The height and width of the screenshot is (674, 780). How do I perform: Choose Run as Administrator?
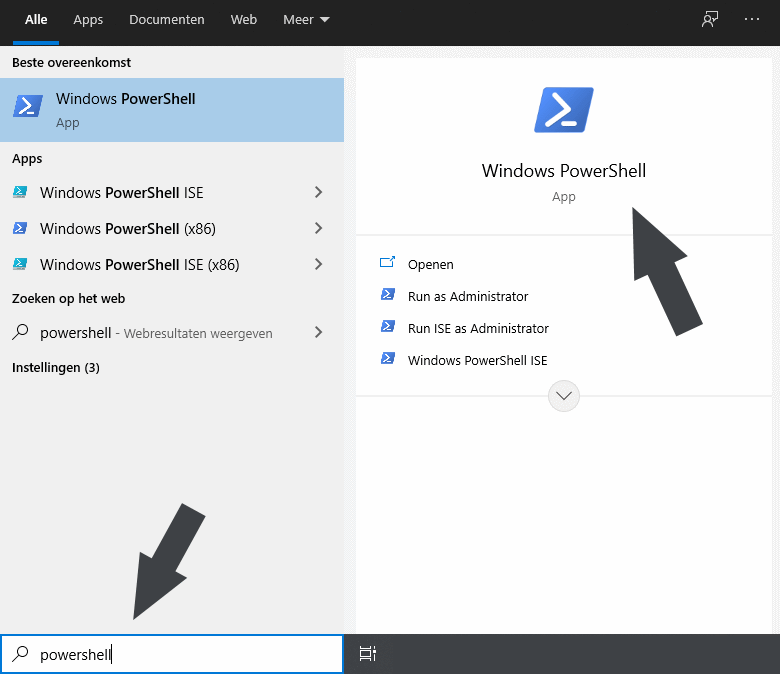pos(467,296)
